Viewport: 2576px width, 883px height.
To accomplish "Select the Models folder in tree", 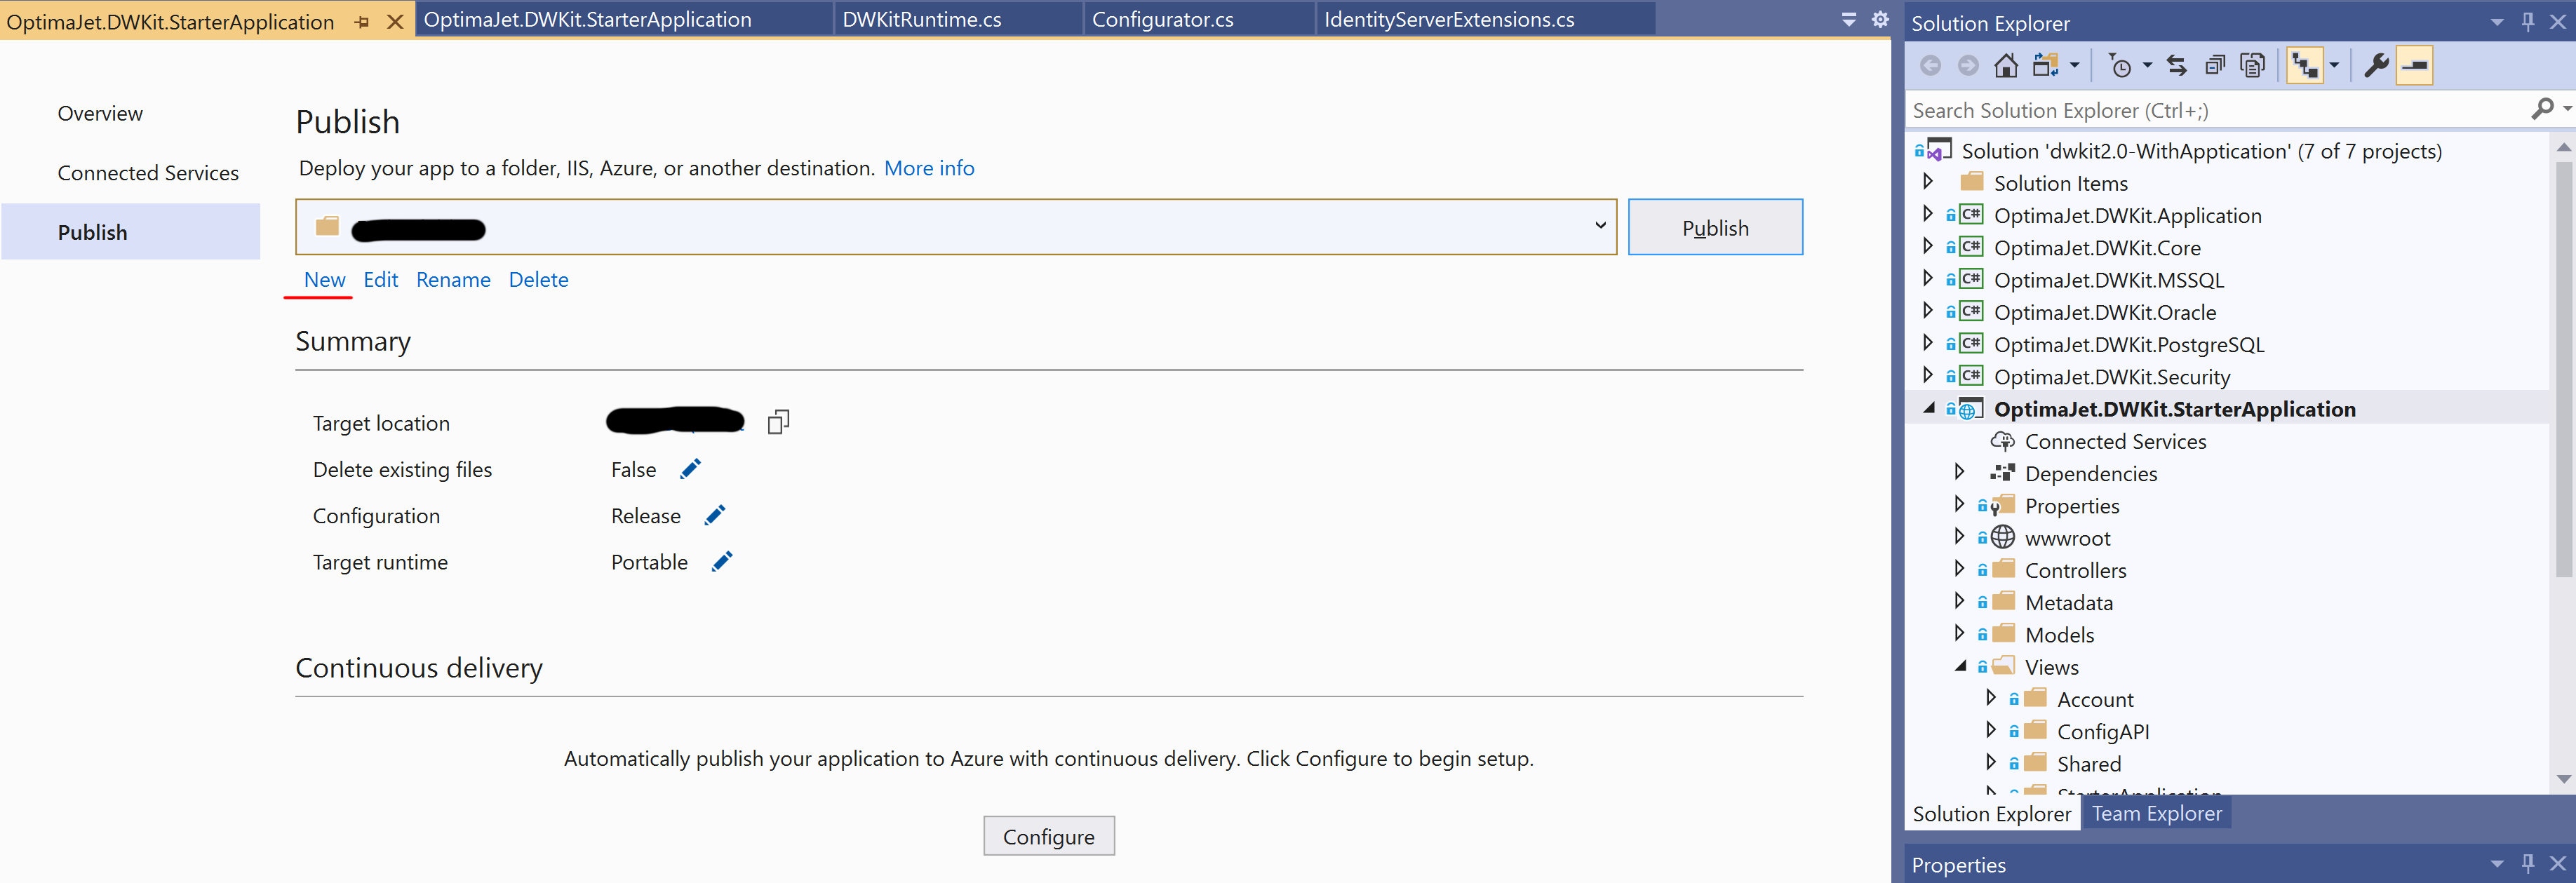I will point(2059,634).
